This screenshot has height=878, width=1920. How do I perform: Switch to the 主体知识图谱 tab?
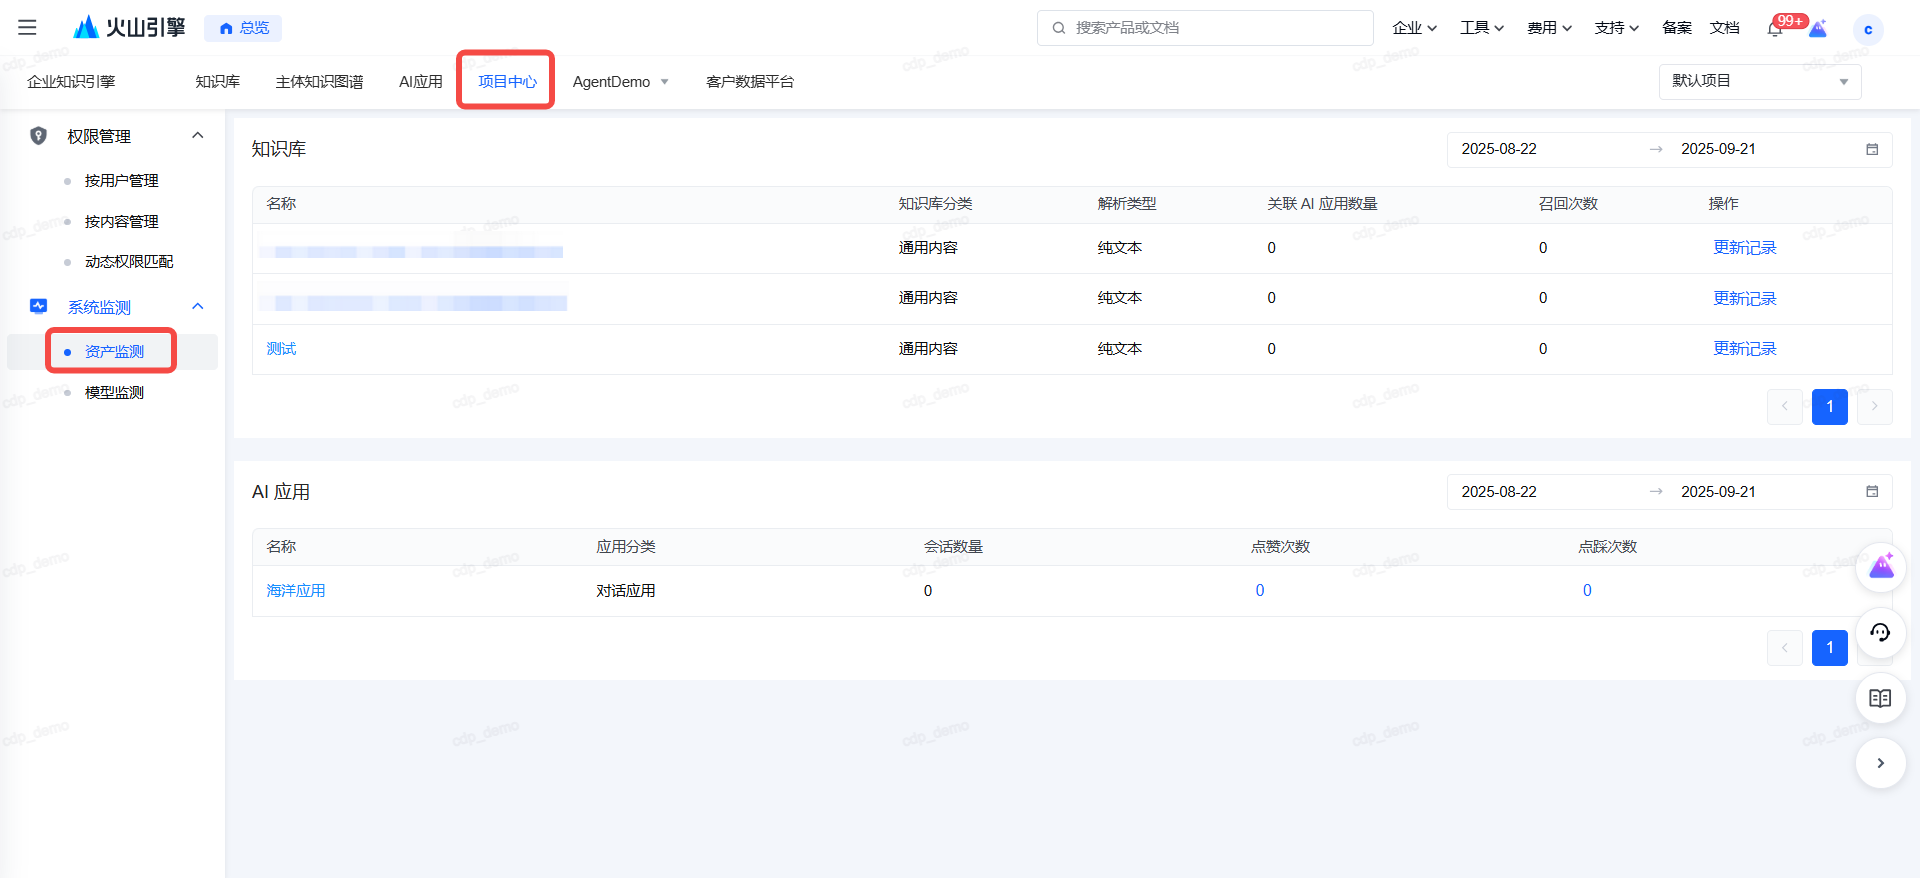[320, 82]
